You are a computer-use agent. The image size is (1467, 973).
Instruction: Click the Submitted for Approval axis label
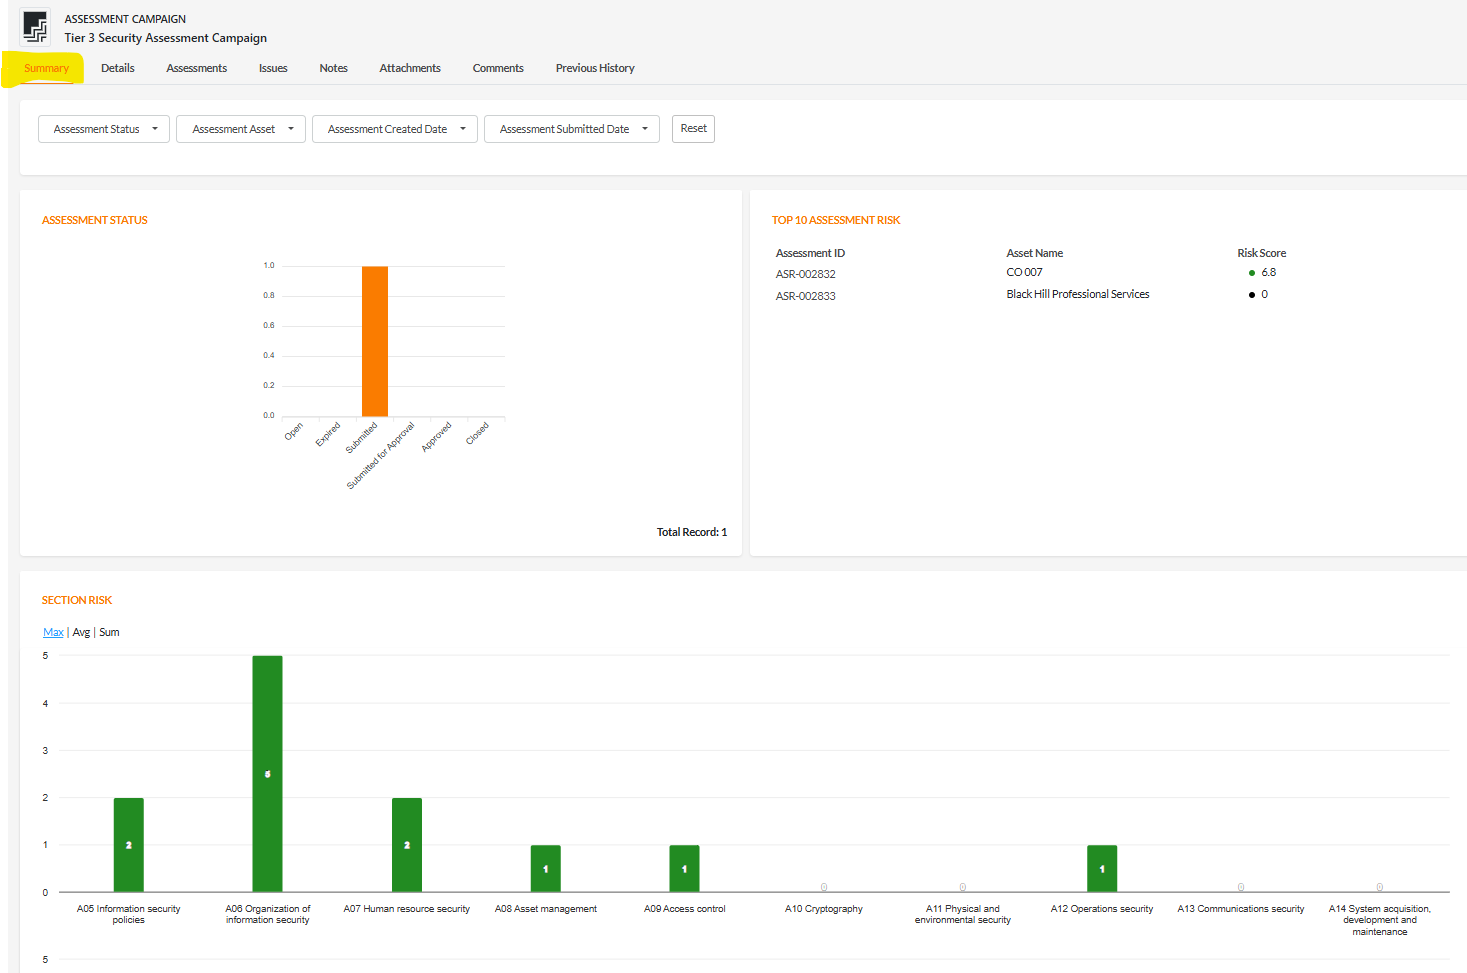point(381,456)
